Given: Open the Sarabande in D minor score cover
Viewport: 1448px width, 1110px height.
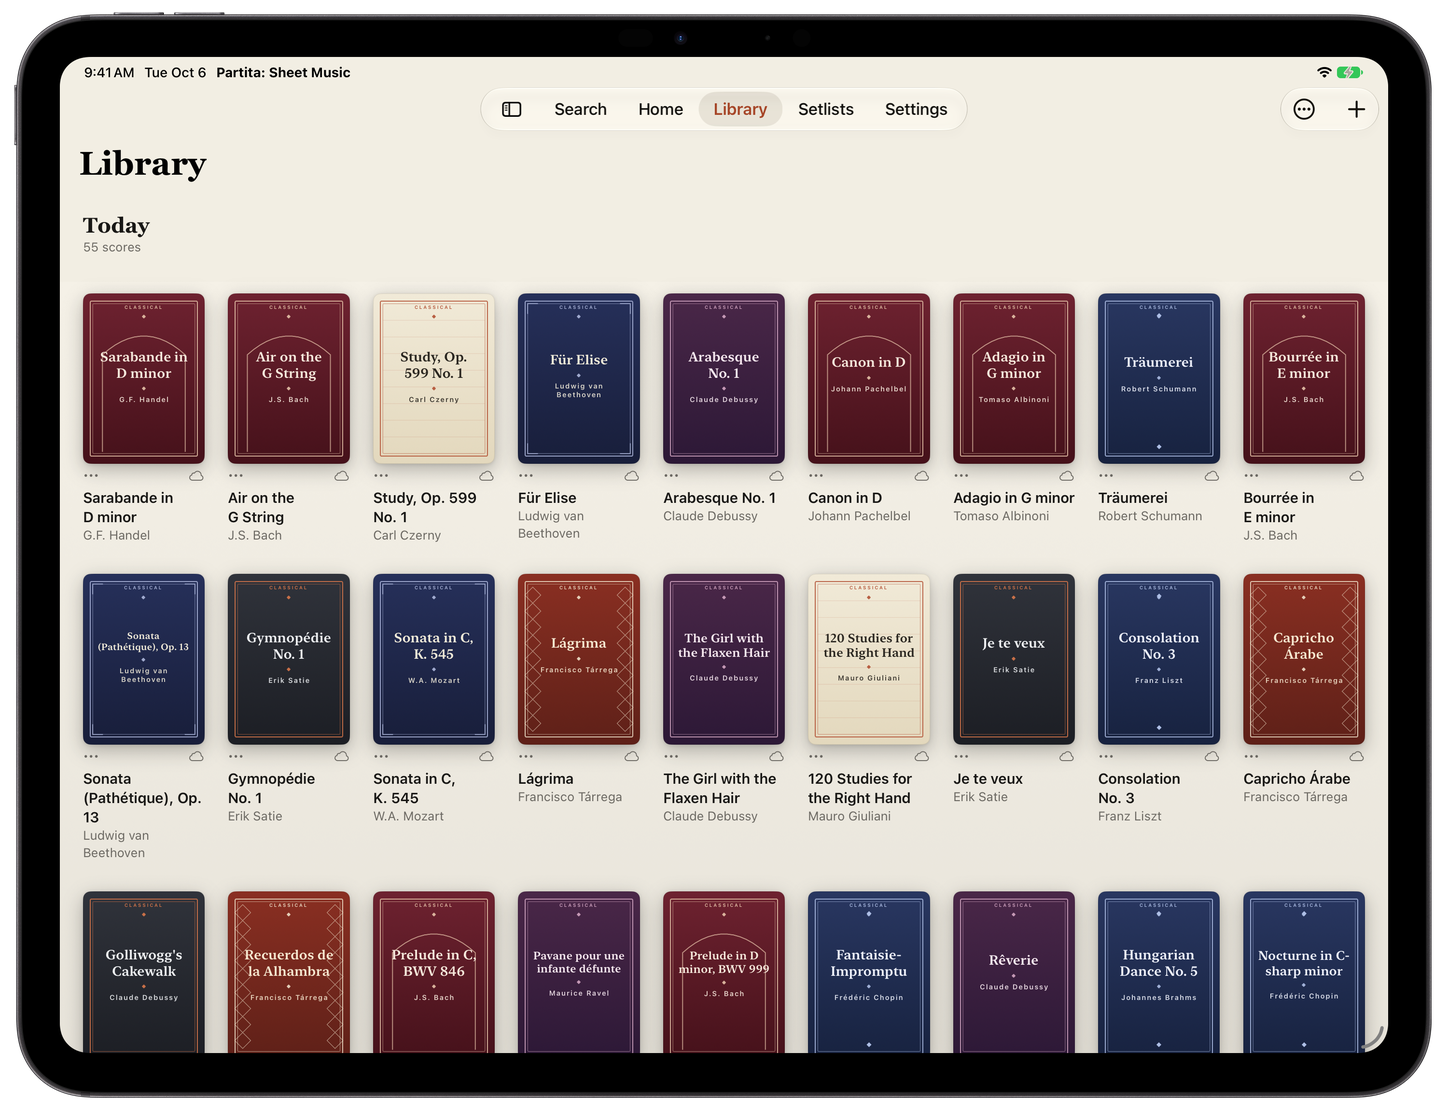Looking at the screenshot, I should point(144,378).
